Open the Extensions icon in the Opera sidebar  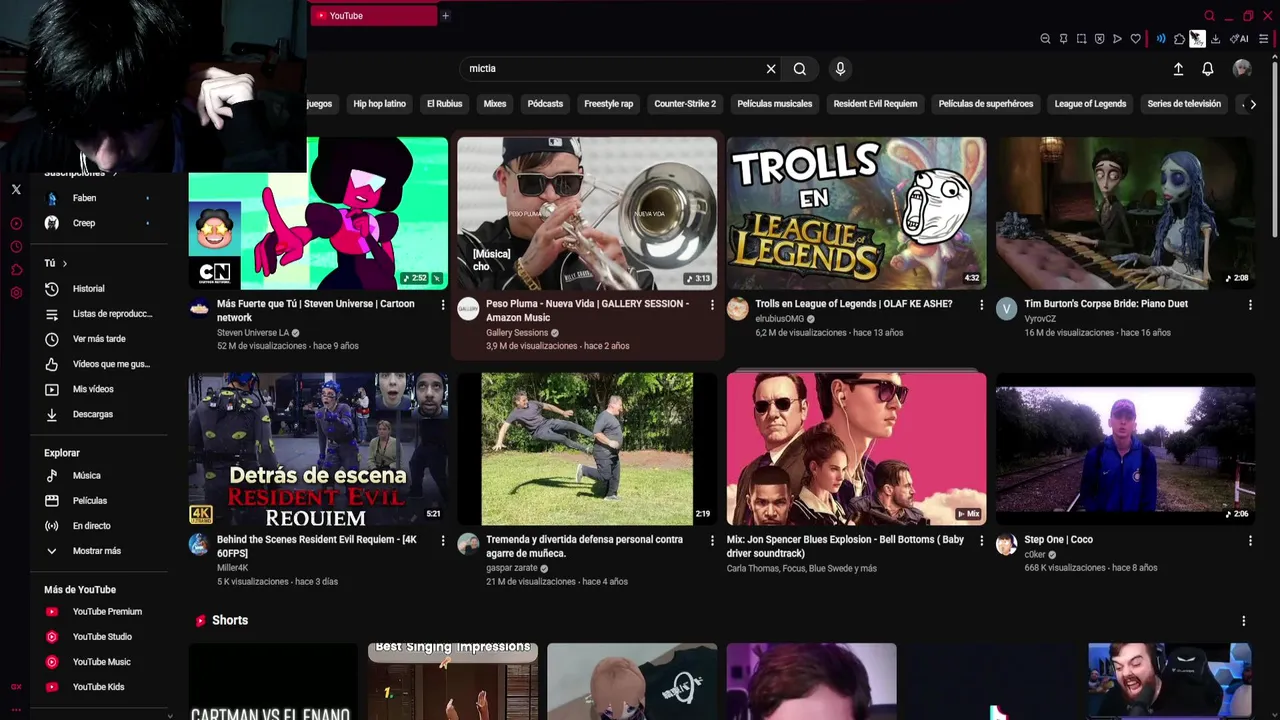click(16, 270)
